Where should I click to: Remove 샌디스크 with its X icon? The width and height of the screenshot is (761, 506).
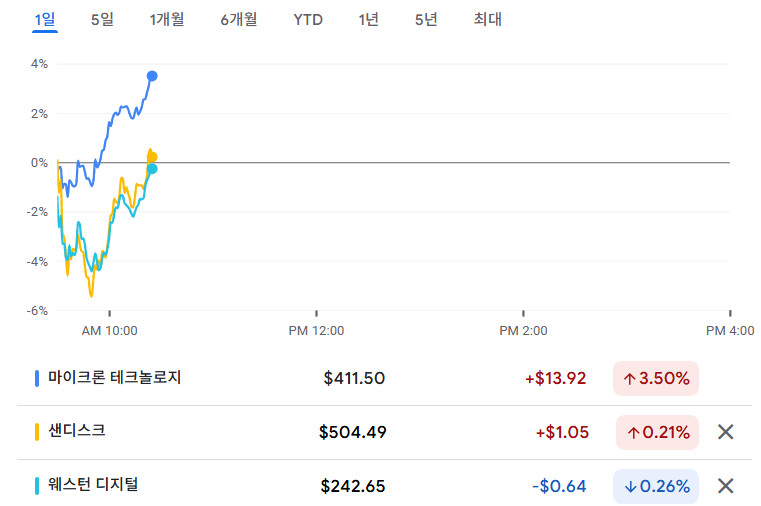pos(726,432)
